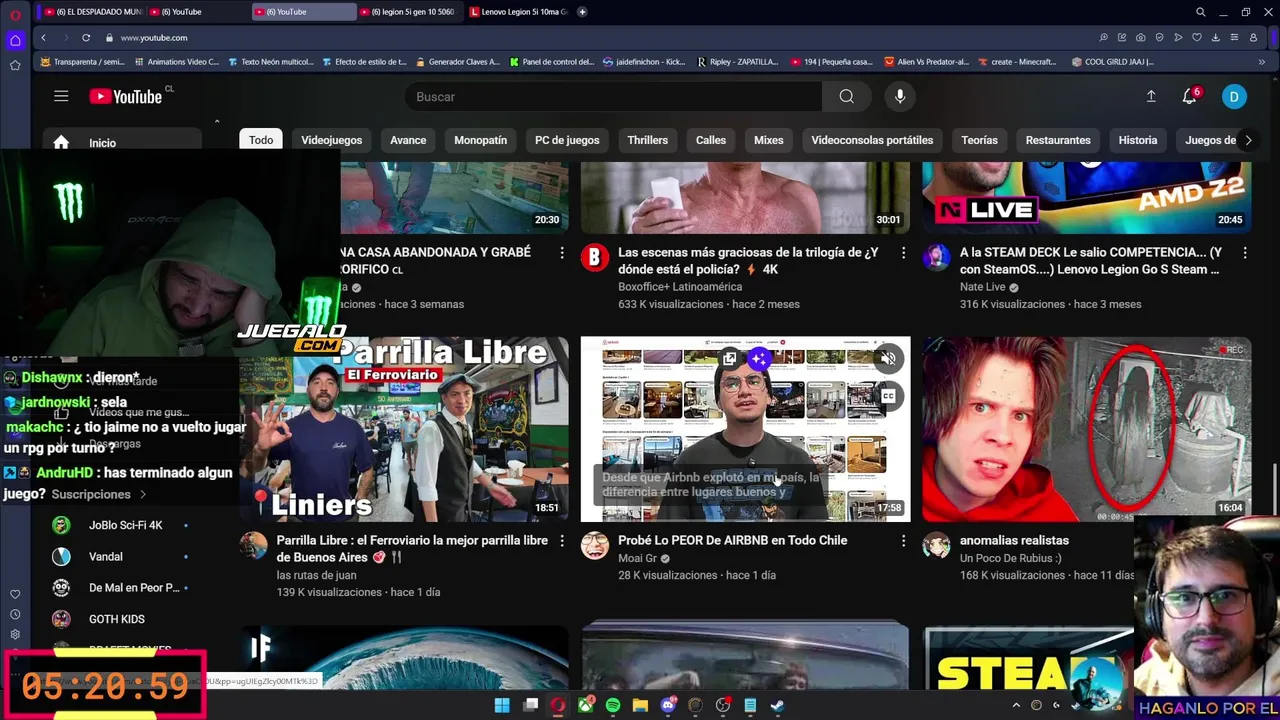Open the YouTube hamburger guide menu
This screenshot has width=1280, height=720.
click(61, 96)
